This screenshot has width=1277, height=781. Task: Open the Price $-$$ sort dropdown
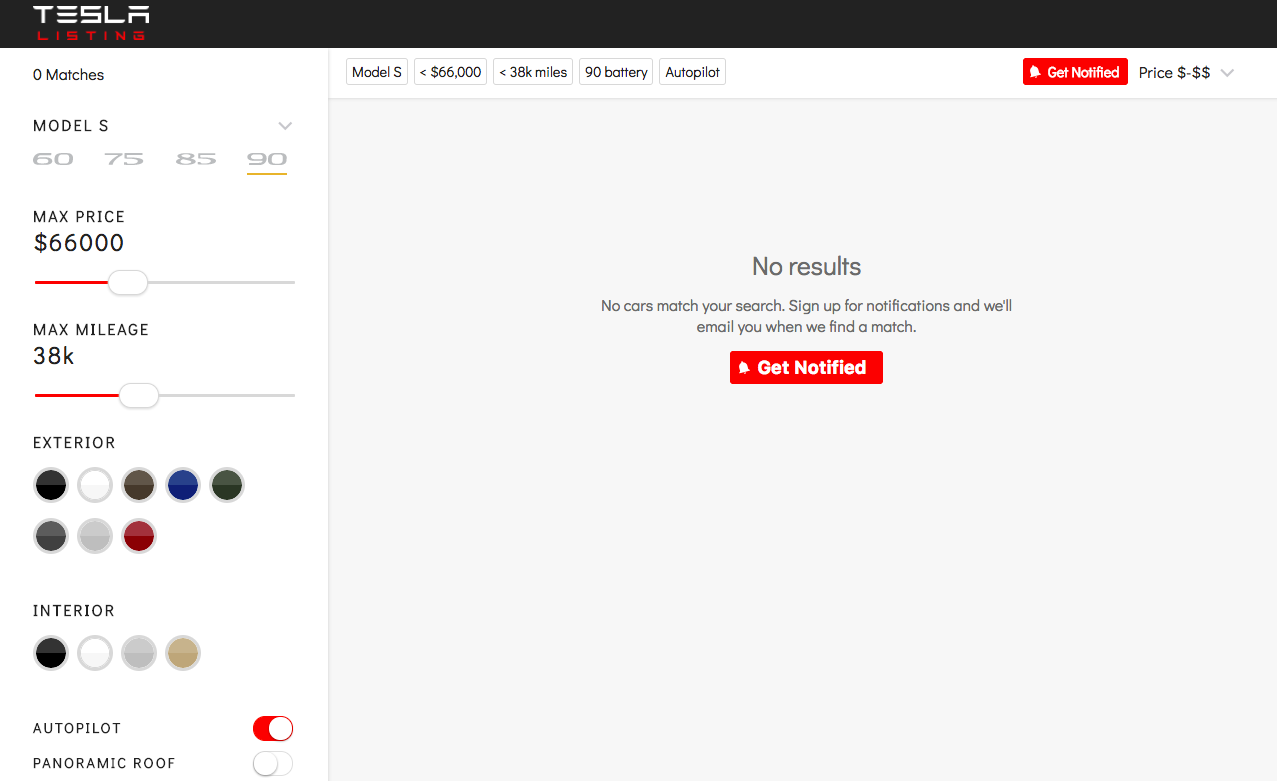coord(1187,72)
